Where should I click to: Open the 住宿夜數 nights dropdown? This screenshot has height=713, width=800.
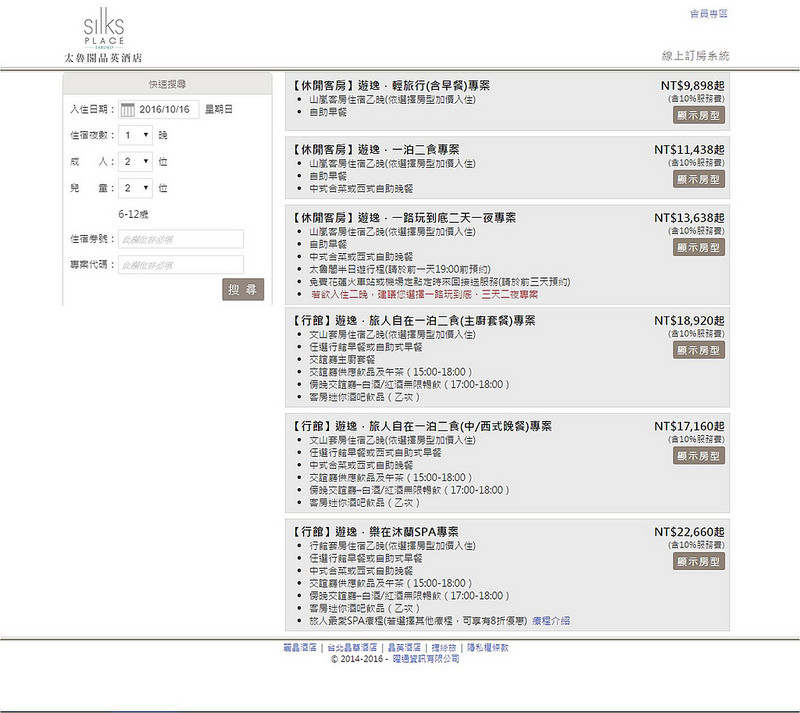pyautogui.click(x=135, y=135)
